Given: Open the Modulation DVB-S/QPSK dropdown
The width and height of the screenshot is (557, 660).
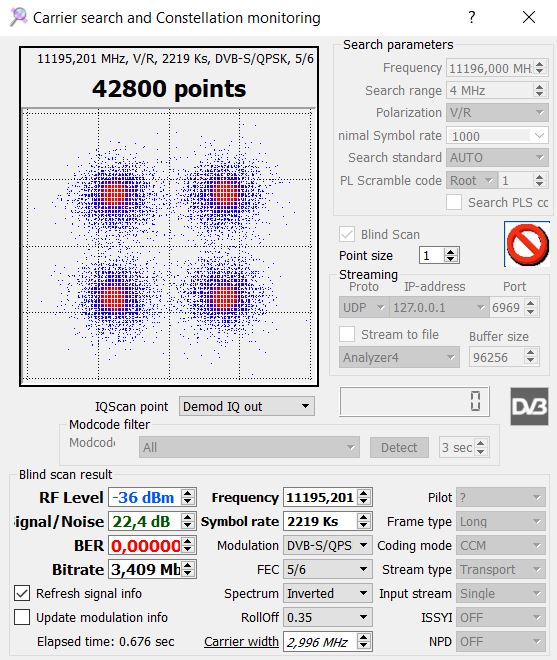Looking at the screenshot, I should pos(328,546).
